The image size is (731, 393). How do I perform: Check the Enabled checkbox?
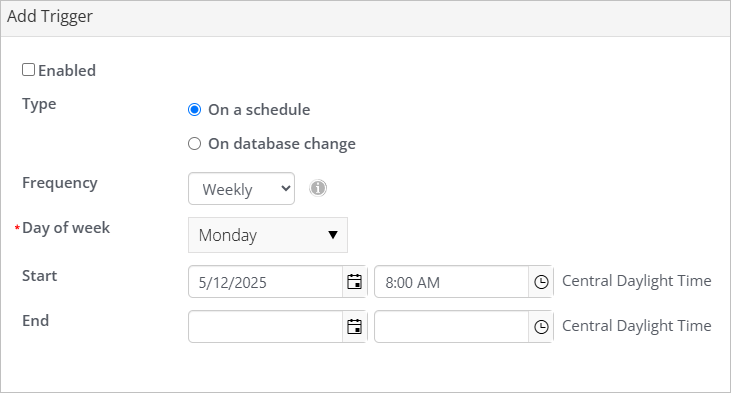coord(28,69)
